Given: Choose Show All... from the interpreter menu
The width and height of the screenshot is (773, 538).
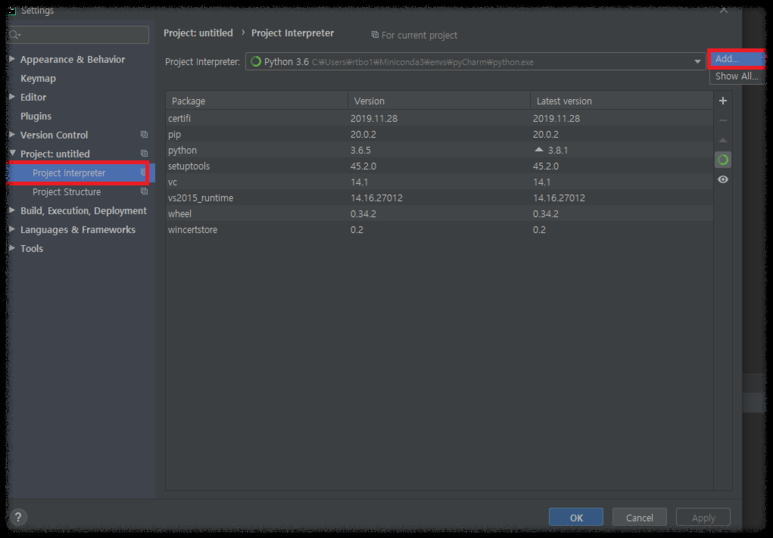Looking at the screenshot, I should [737, 76].
